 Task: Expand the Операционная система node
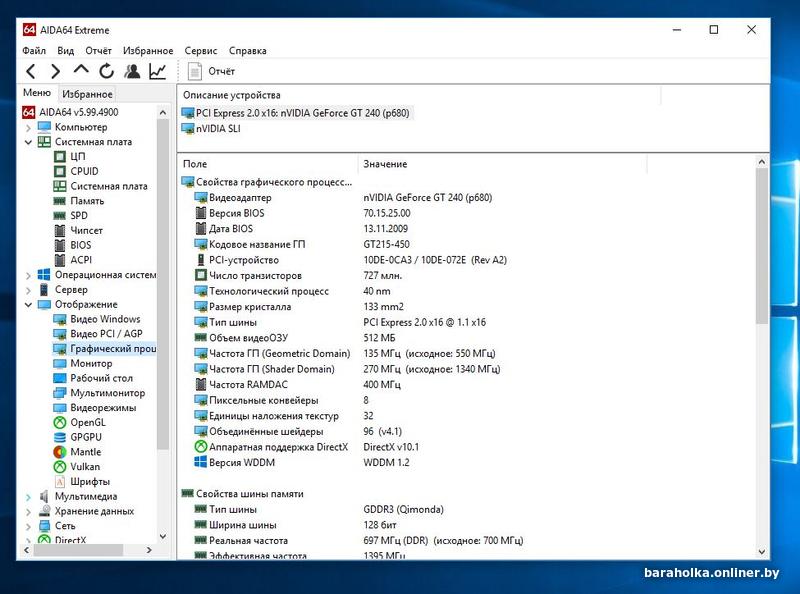(x=29, y=276)
